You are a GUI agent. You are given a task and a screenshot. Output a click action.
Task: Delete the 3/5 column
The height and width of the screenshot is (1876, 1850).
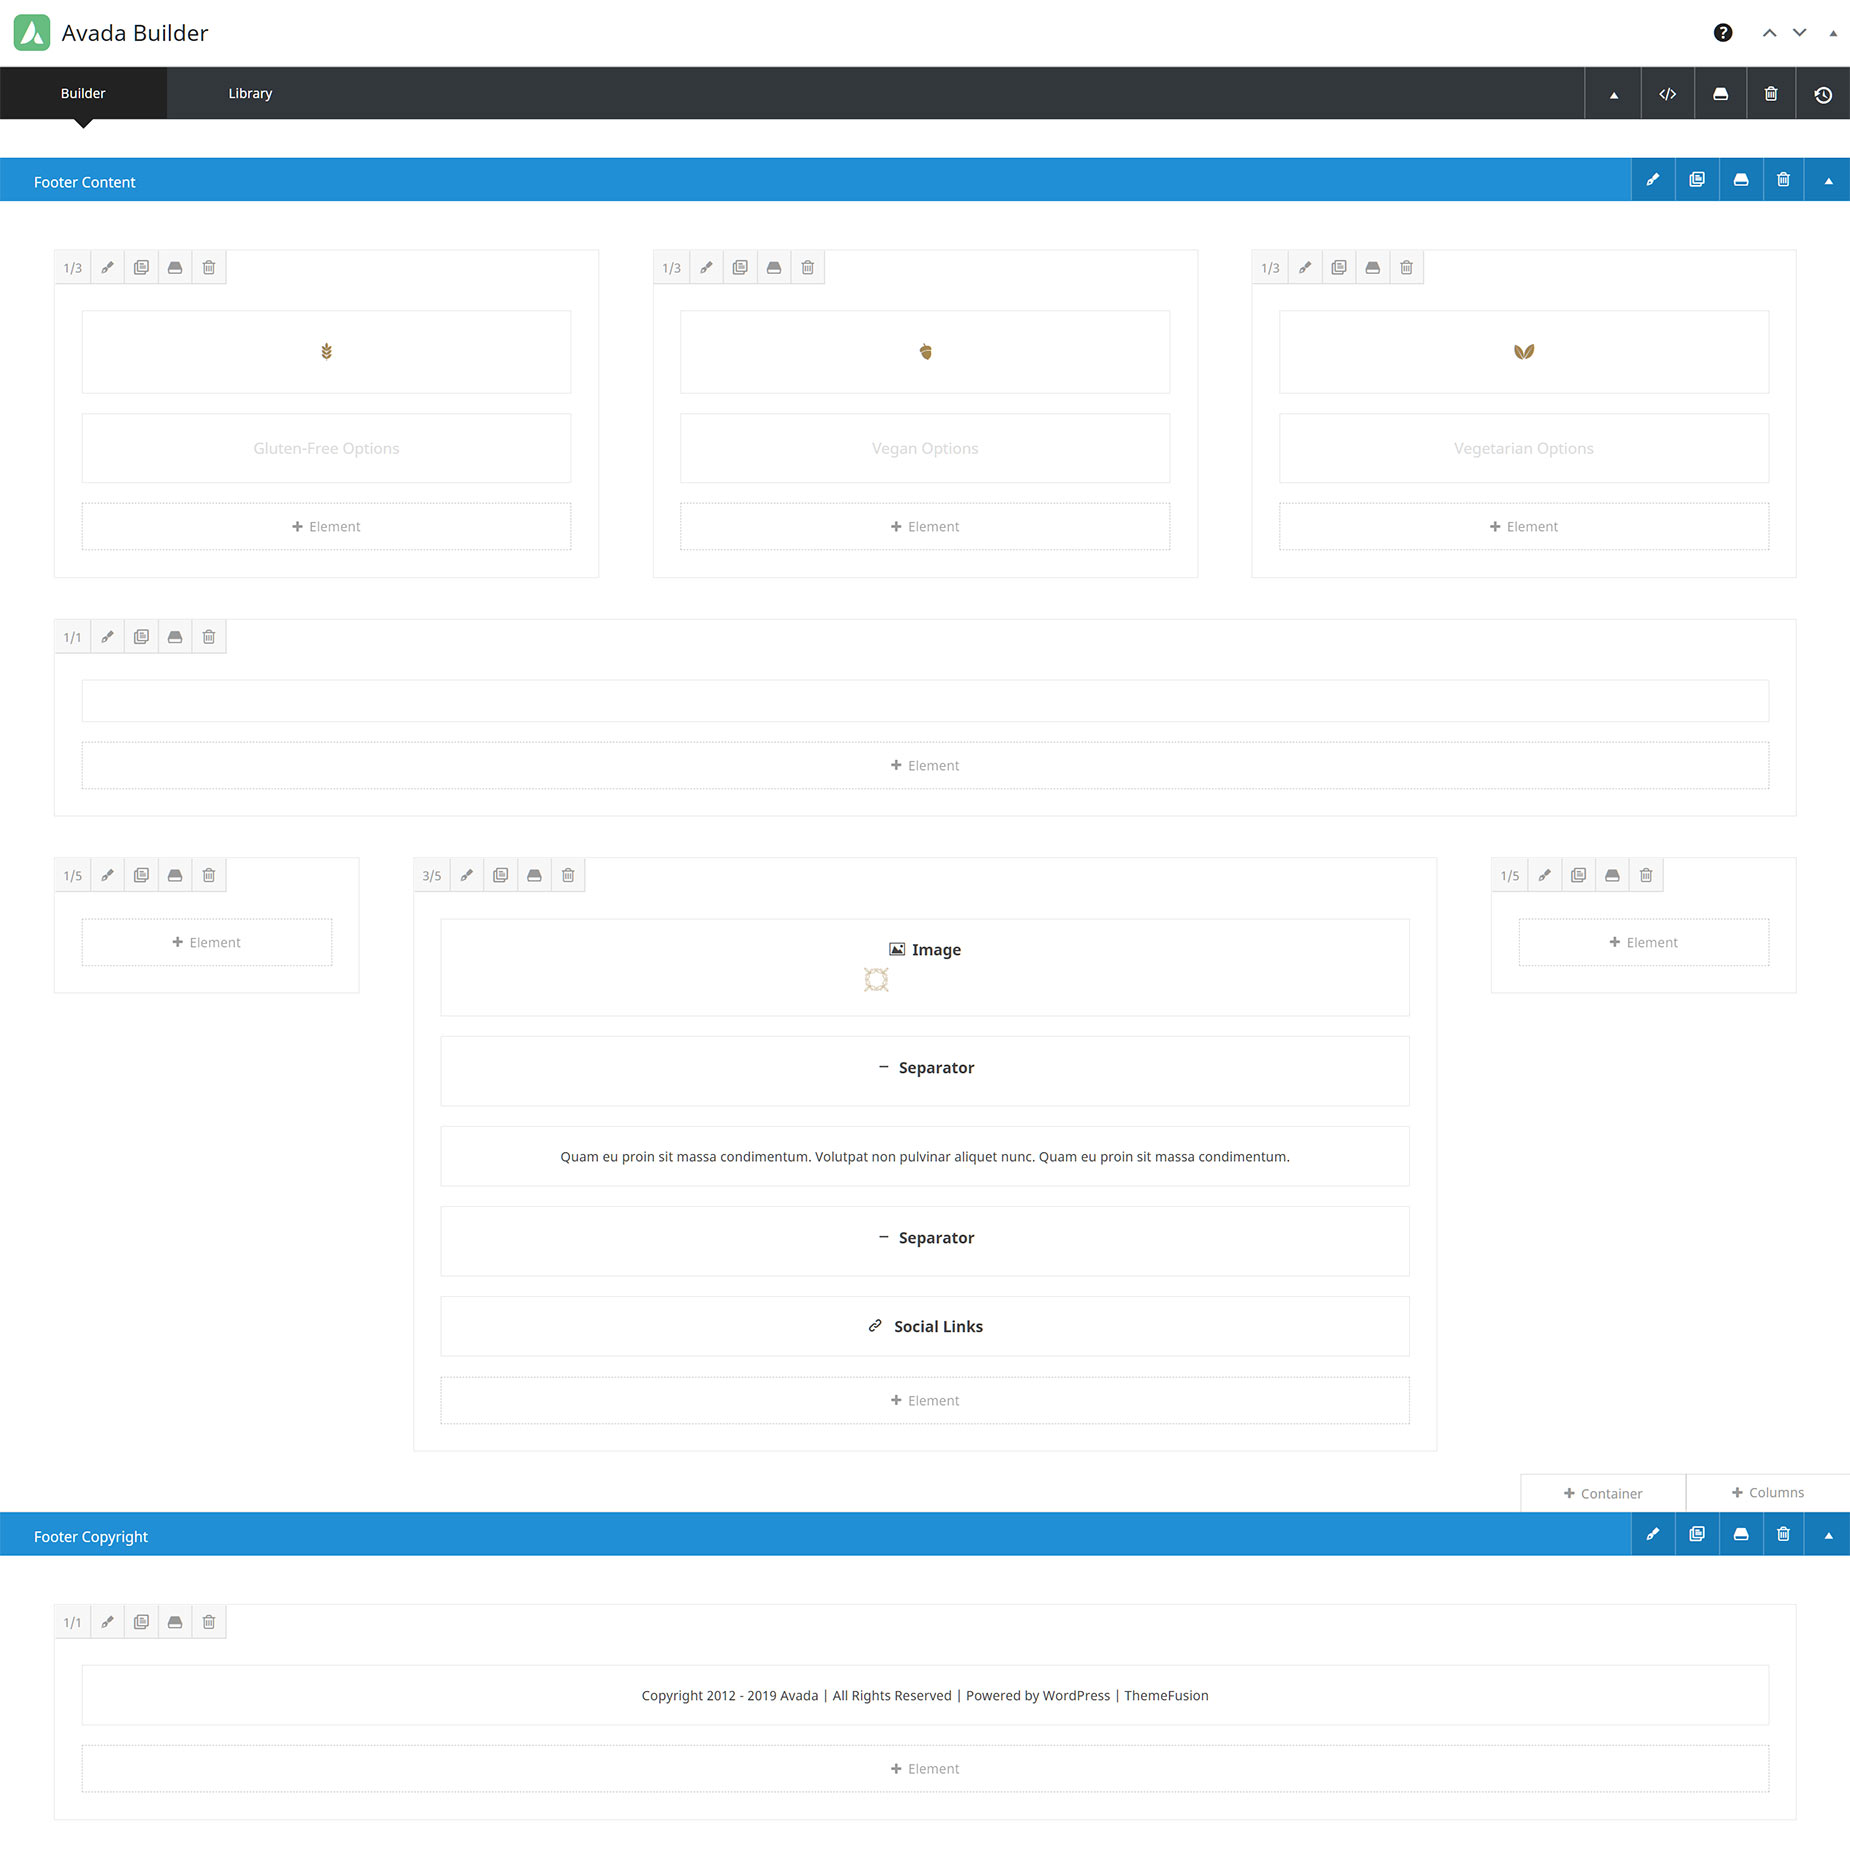(568, 875)
